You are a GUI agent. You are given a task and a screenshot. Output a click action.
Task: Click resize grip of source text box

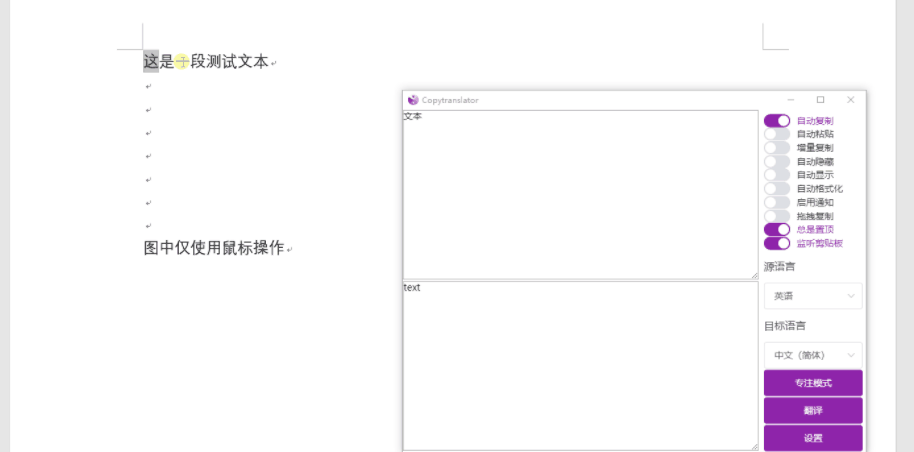pyautogui.click(x=754, y=275)
